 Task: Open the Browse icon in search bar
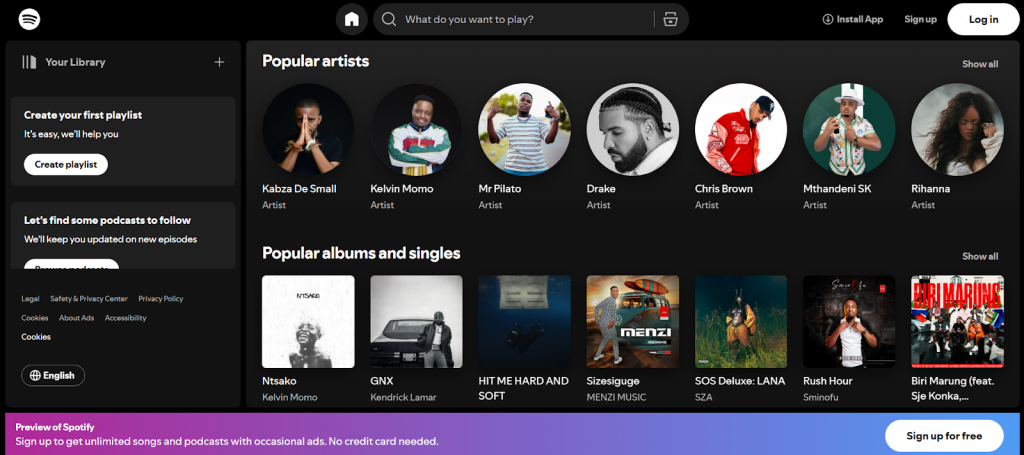coord(670,19)
